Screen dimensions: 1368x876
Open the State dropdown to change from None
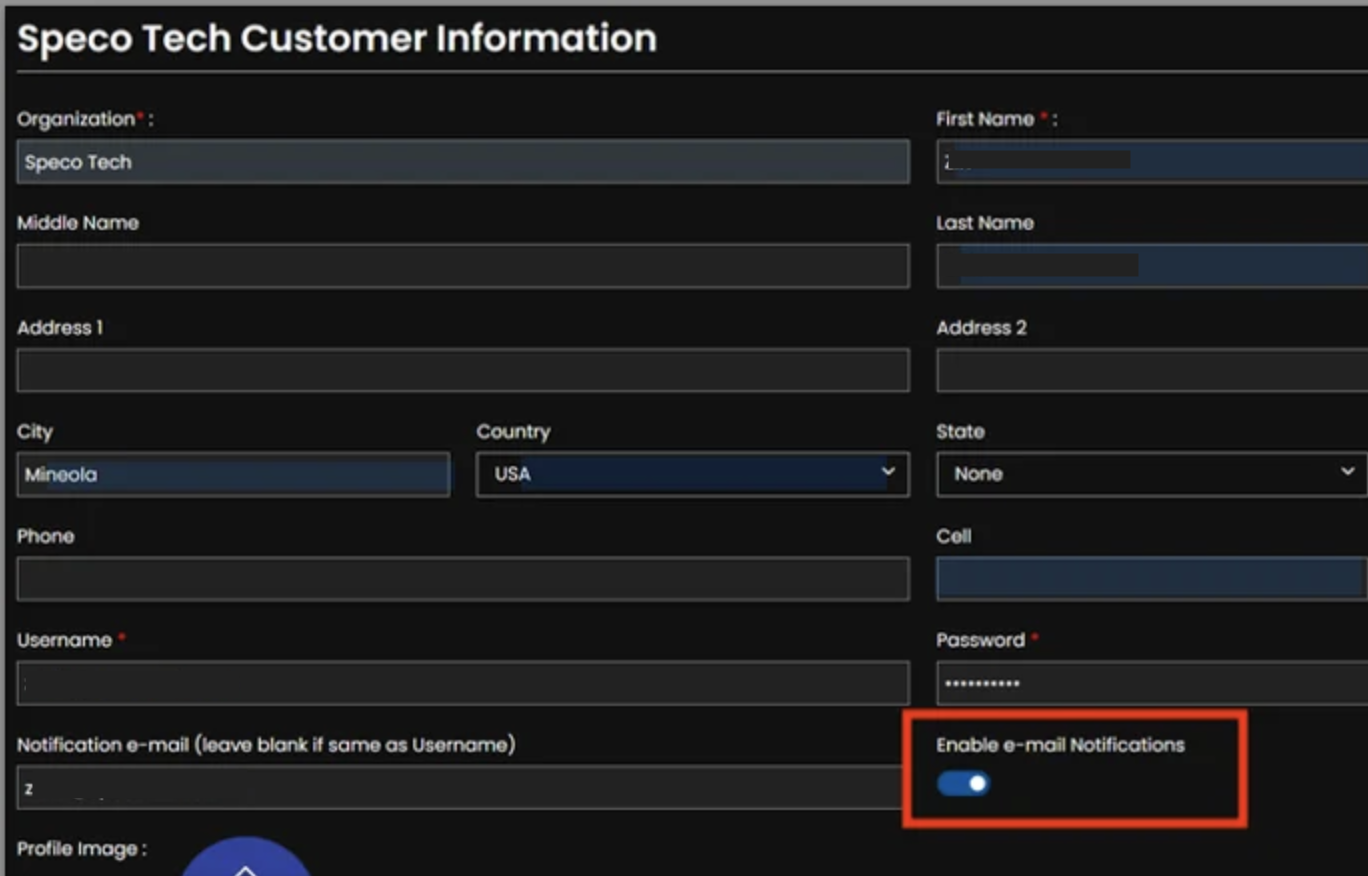[1150, 473]
